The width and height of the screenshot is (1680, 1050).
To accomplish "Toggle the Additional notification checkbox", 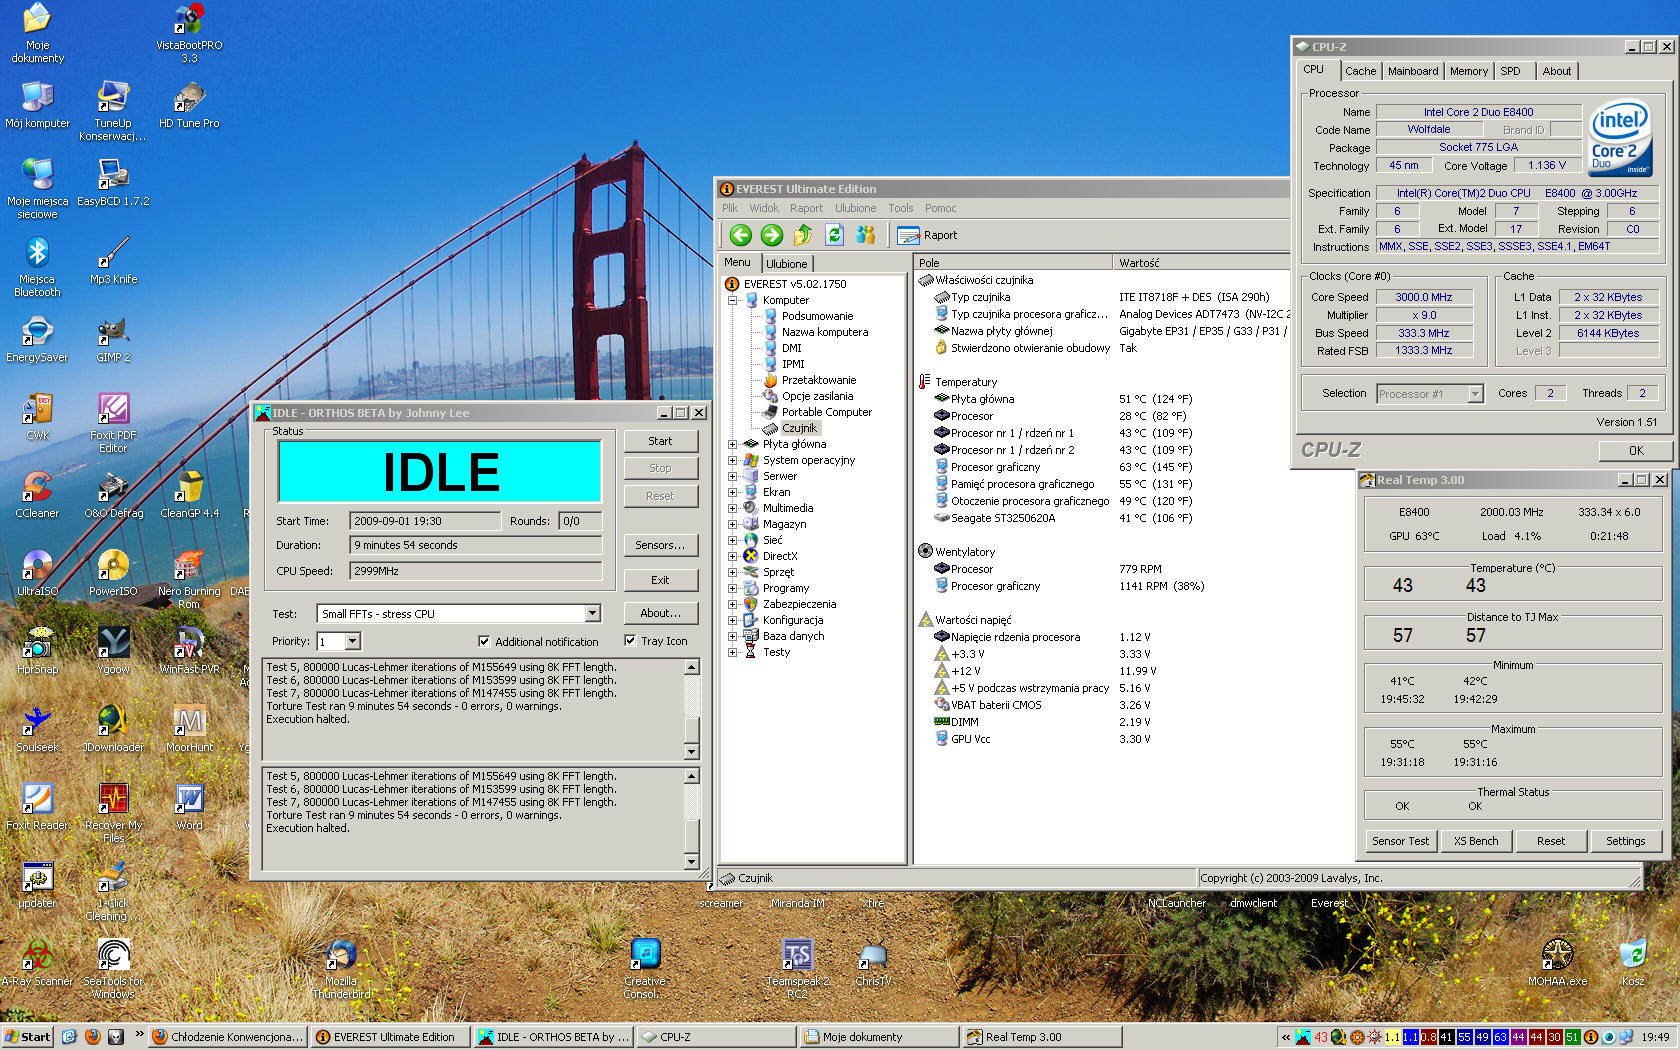I will (x=484, y=641).
